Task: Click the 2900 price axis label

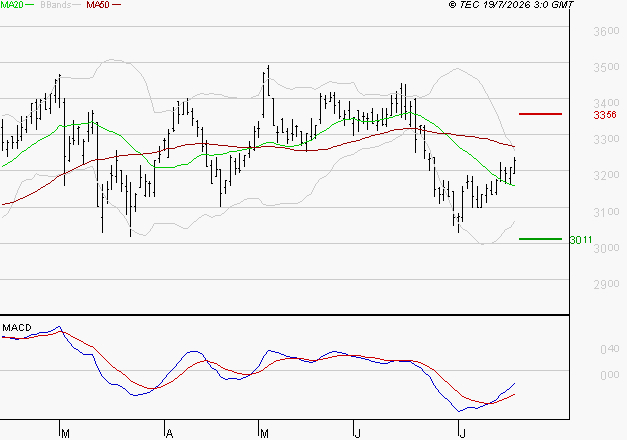Action: (606, 284)
